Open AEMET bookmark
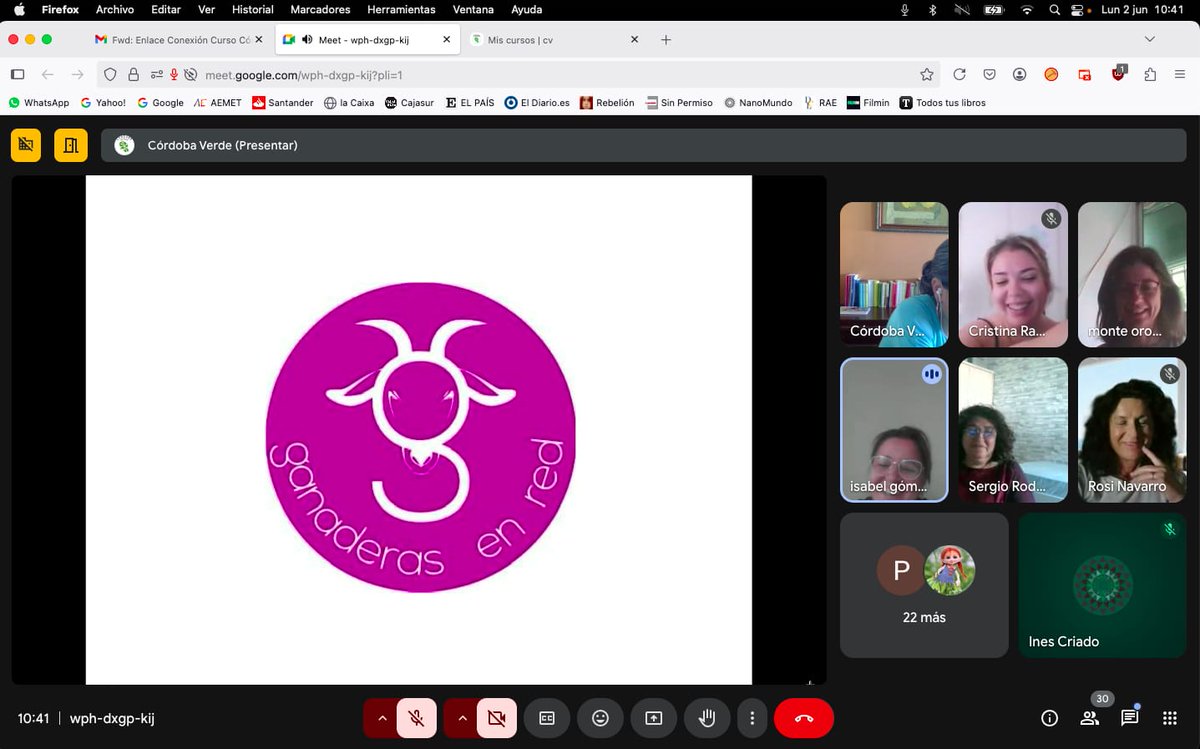 coord(218,102)
